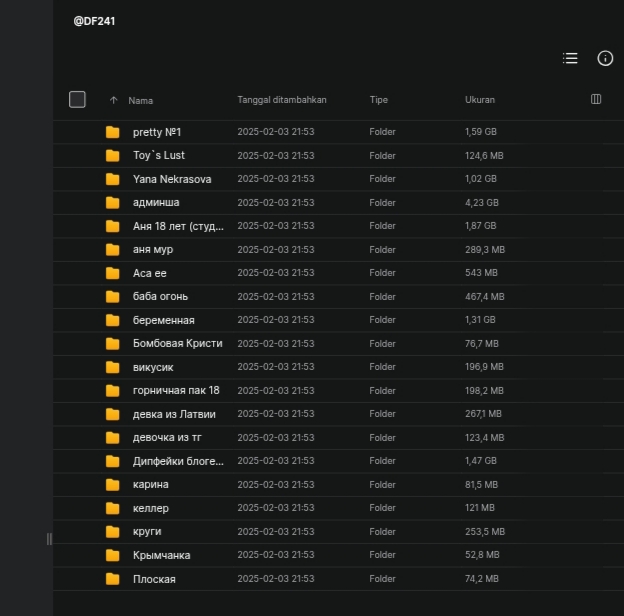Click folder icon of девка из Латвии
Viewport: 624px width, 616px height.
(x=113, y=414)
